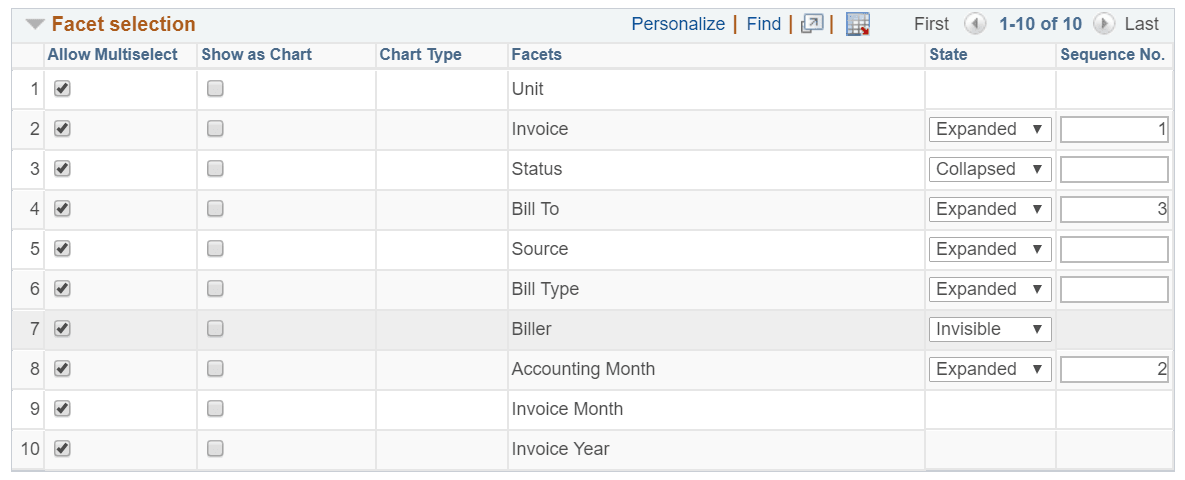Image resolution: width=1185 pixels, height=480 pixels.
Task: Click the download to spreadsheet icon
Action: pyautogui.click(x=858, y=24)
